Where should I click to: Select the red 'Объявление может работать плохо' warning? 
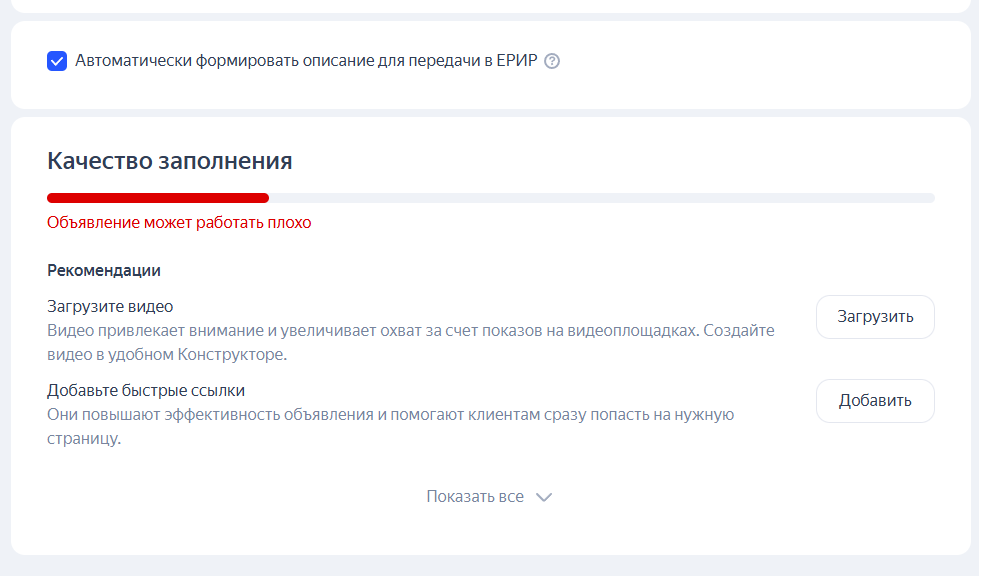click(179, 222)
